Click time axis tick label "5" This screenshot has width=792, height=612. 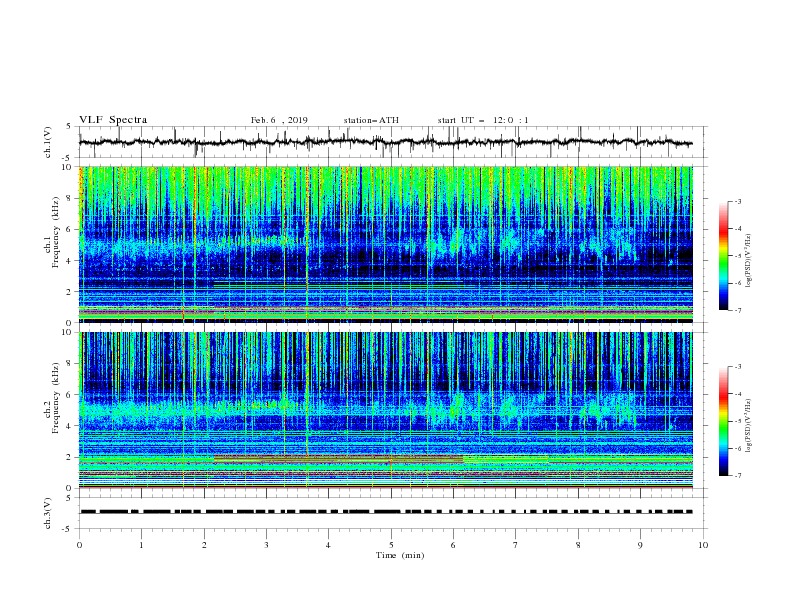pyautogui.click(x=391, y=545)
